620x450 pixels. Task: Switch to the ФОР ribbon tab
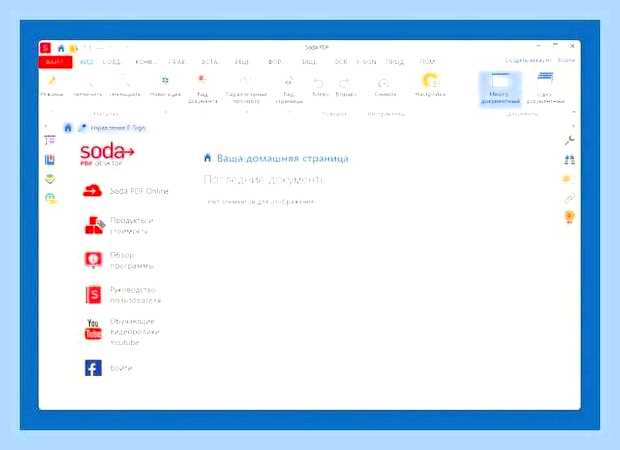point(274,61)
